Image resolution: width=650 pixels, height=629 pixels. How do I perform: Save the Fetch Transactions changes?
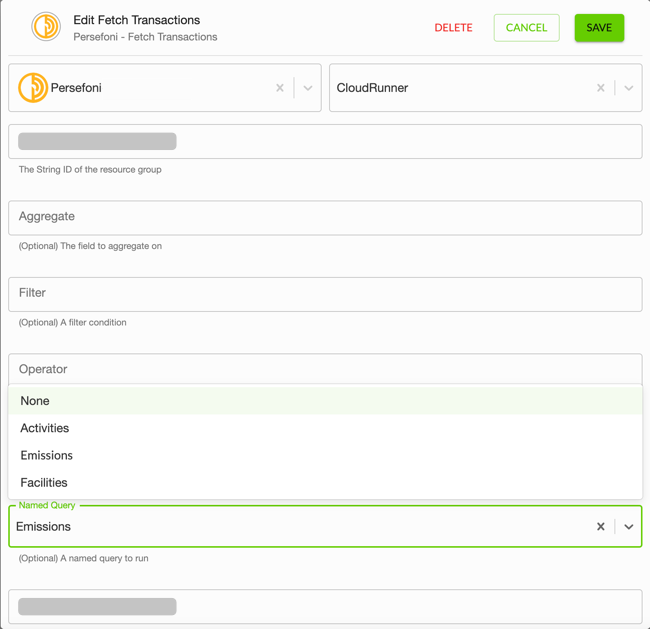coord(599,28)
